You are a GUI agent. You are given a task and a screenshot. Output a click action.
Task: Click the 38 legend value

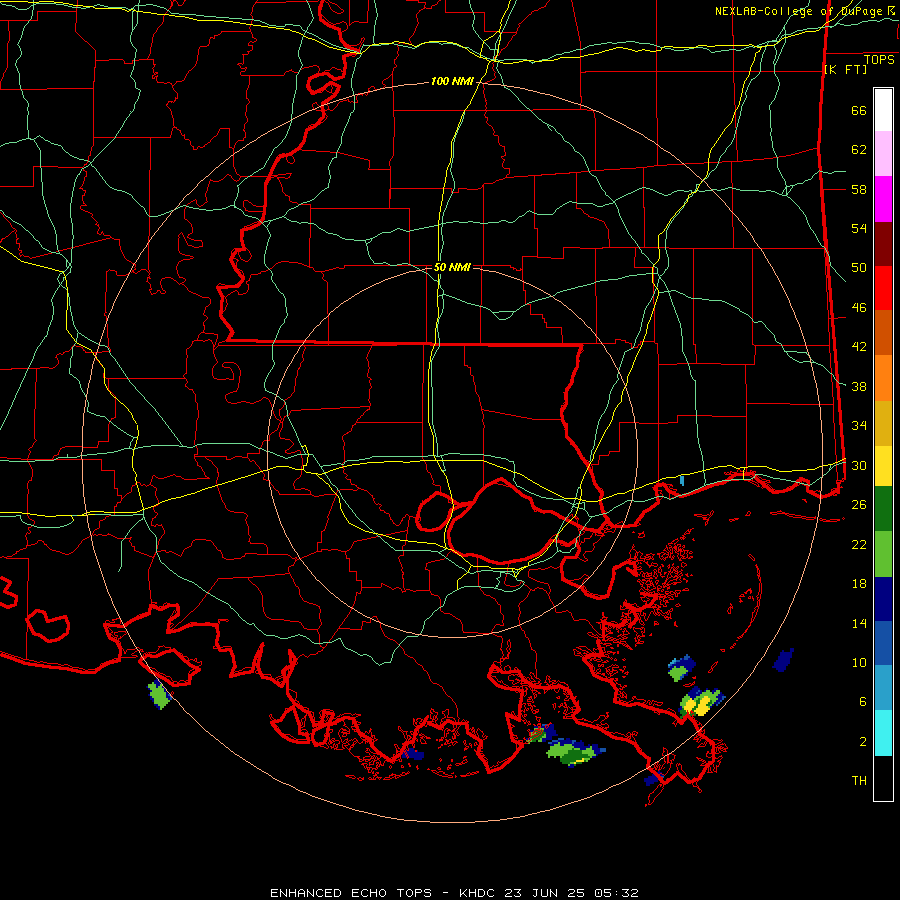(859, 387)
